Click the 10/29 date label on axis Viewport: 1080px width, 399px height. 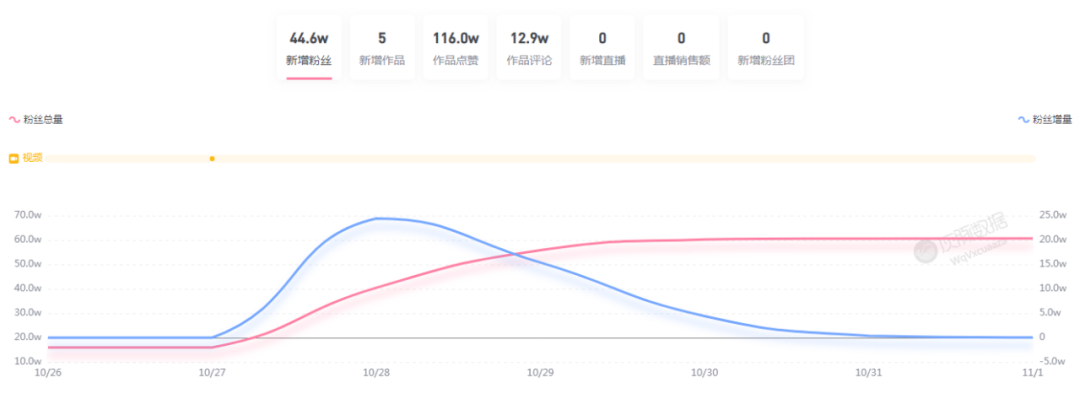point(540,371)
